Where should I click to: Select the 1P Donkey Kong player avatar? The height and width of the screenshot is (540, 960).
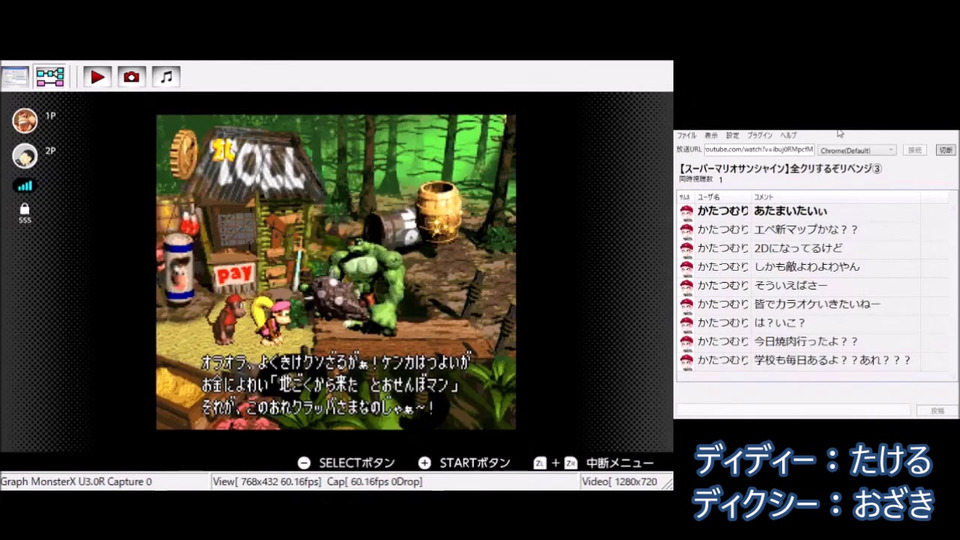(25, 120)
